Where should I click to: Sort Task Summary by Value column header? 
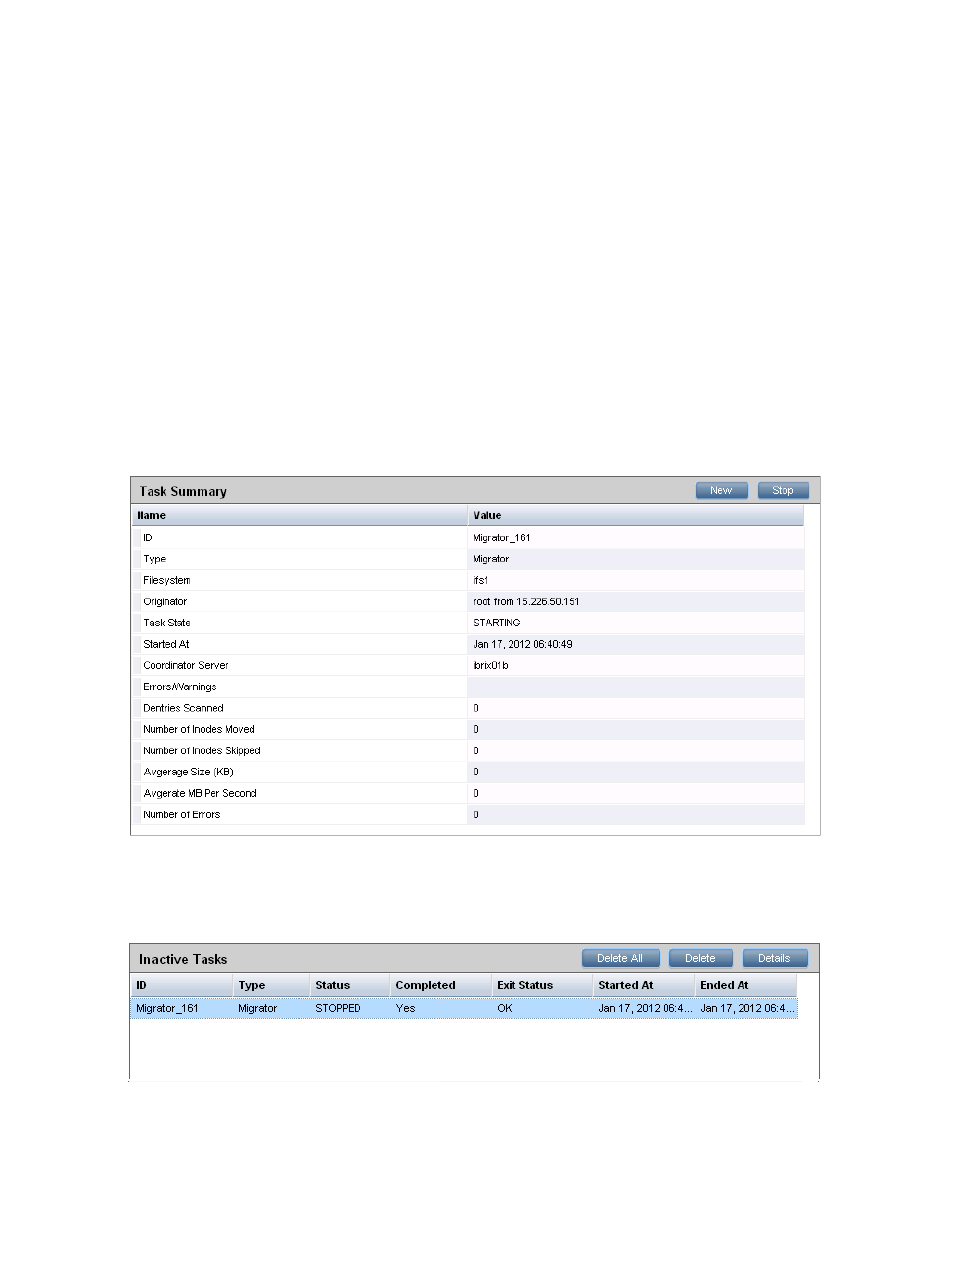click(636, 515)
